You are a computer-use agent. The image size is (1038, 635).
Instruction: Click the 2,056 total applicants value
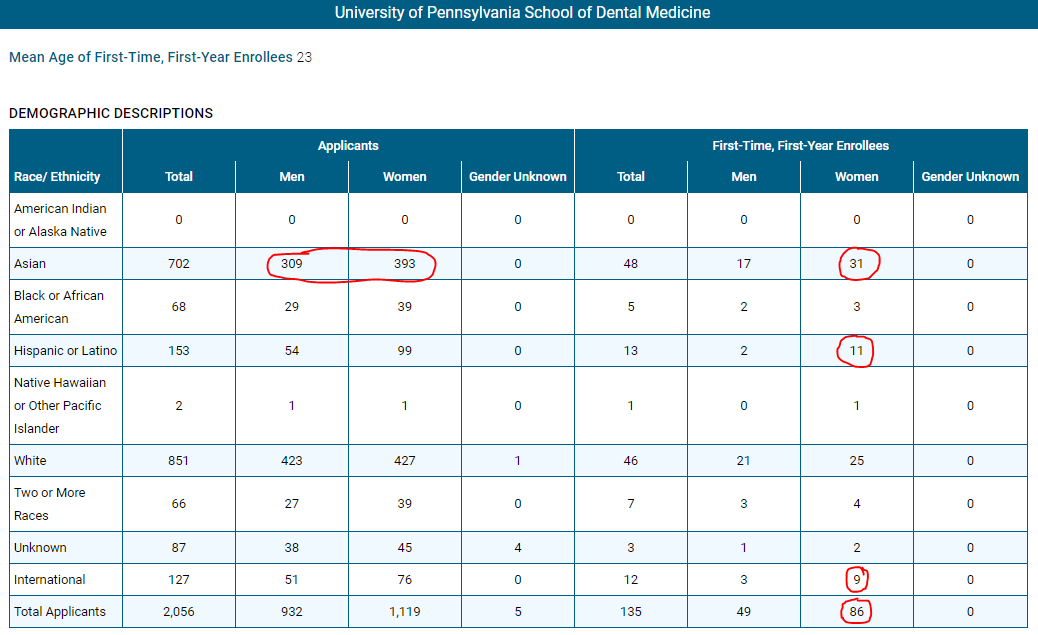point(178,611)
